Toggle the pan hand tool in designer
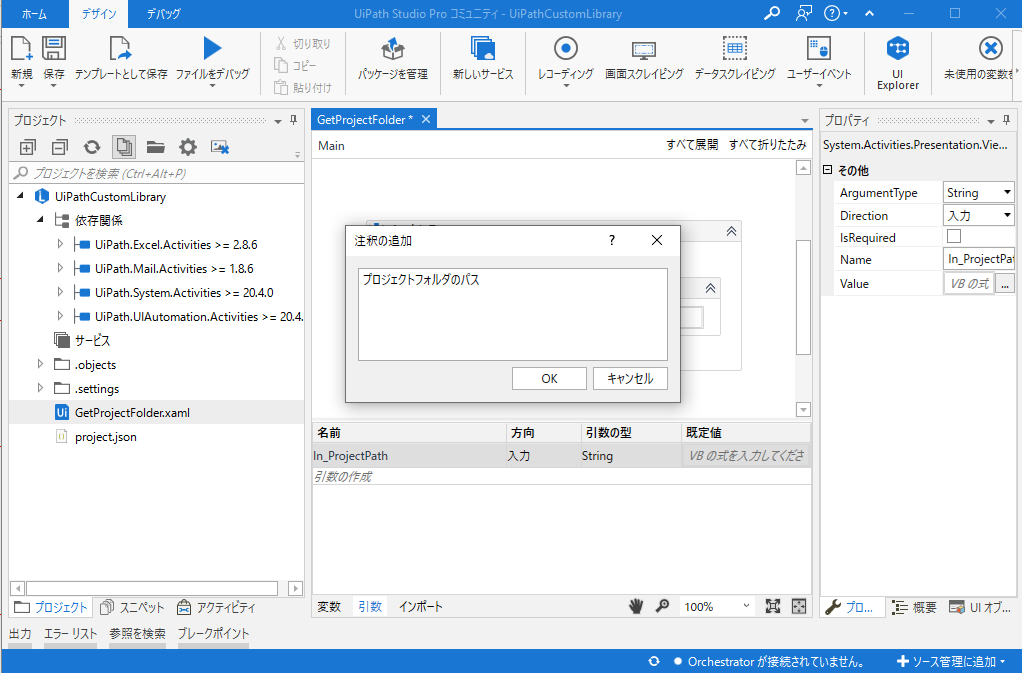 tap(635, 607)
